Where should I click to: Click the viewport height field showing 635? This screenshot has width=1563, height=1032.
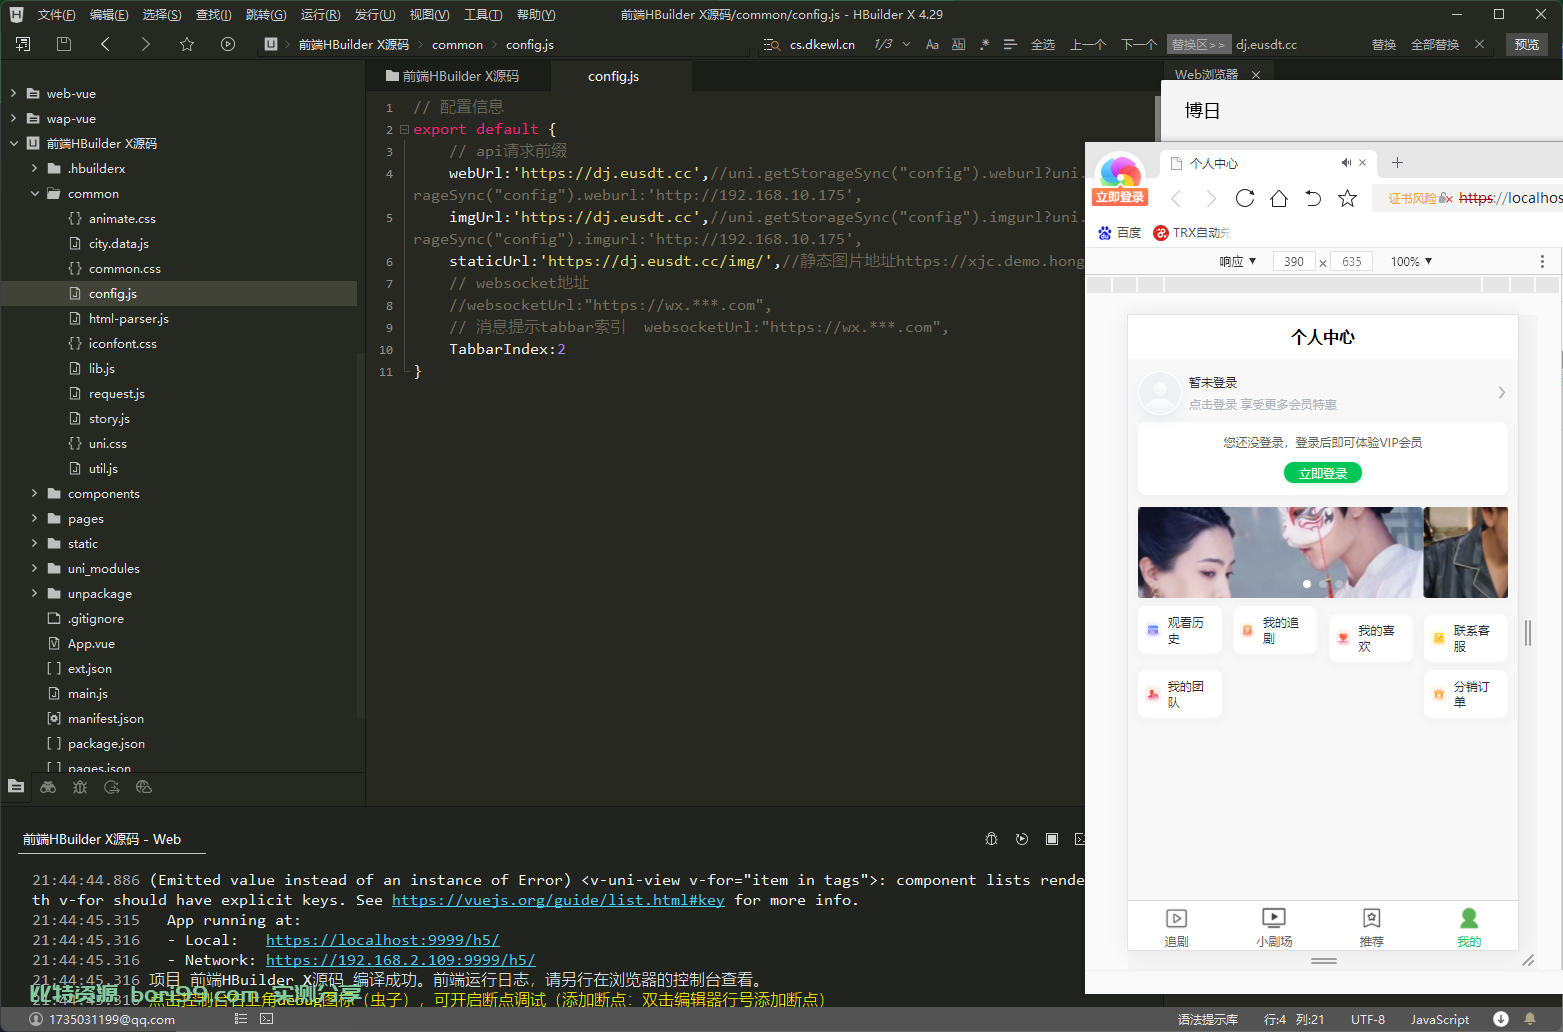pos(1352,262)
